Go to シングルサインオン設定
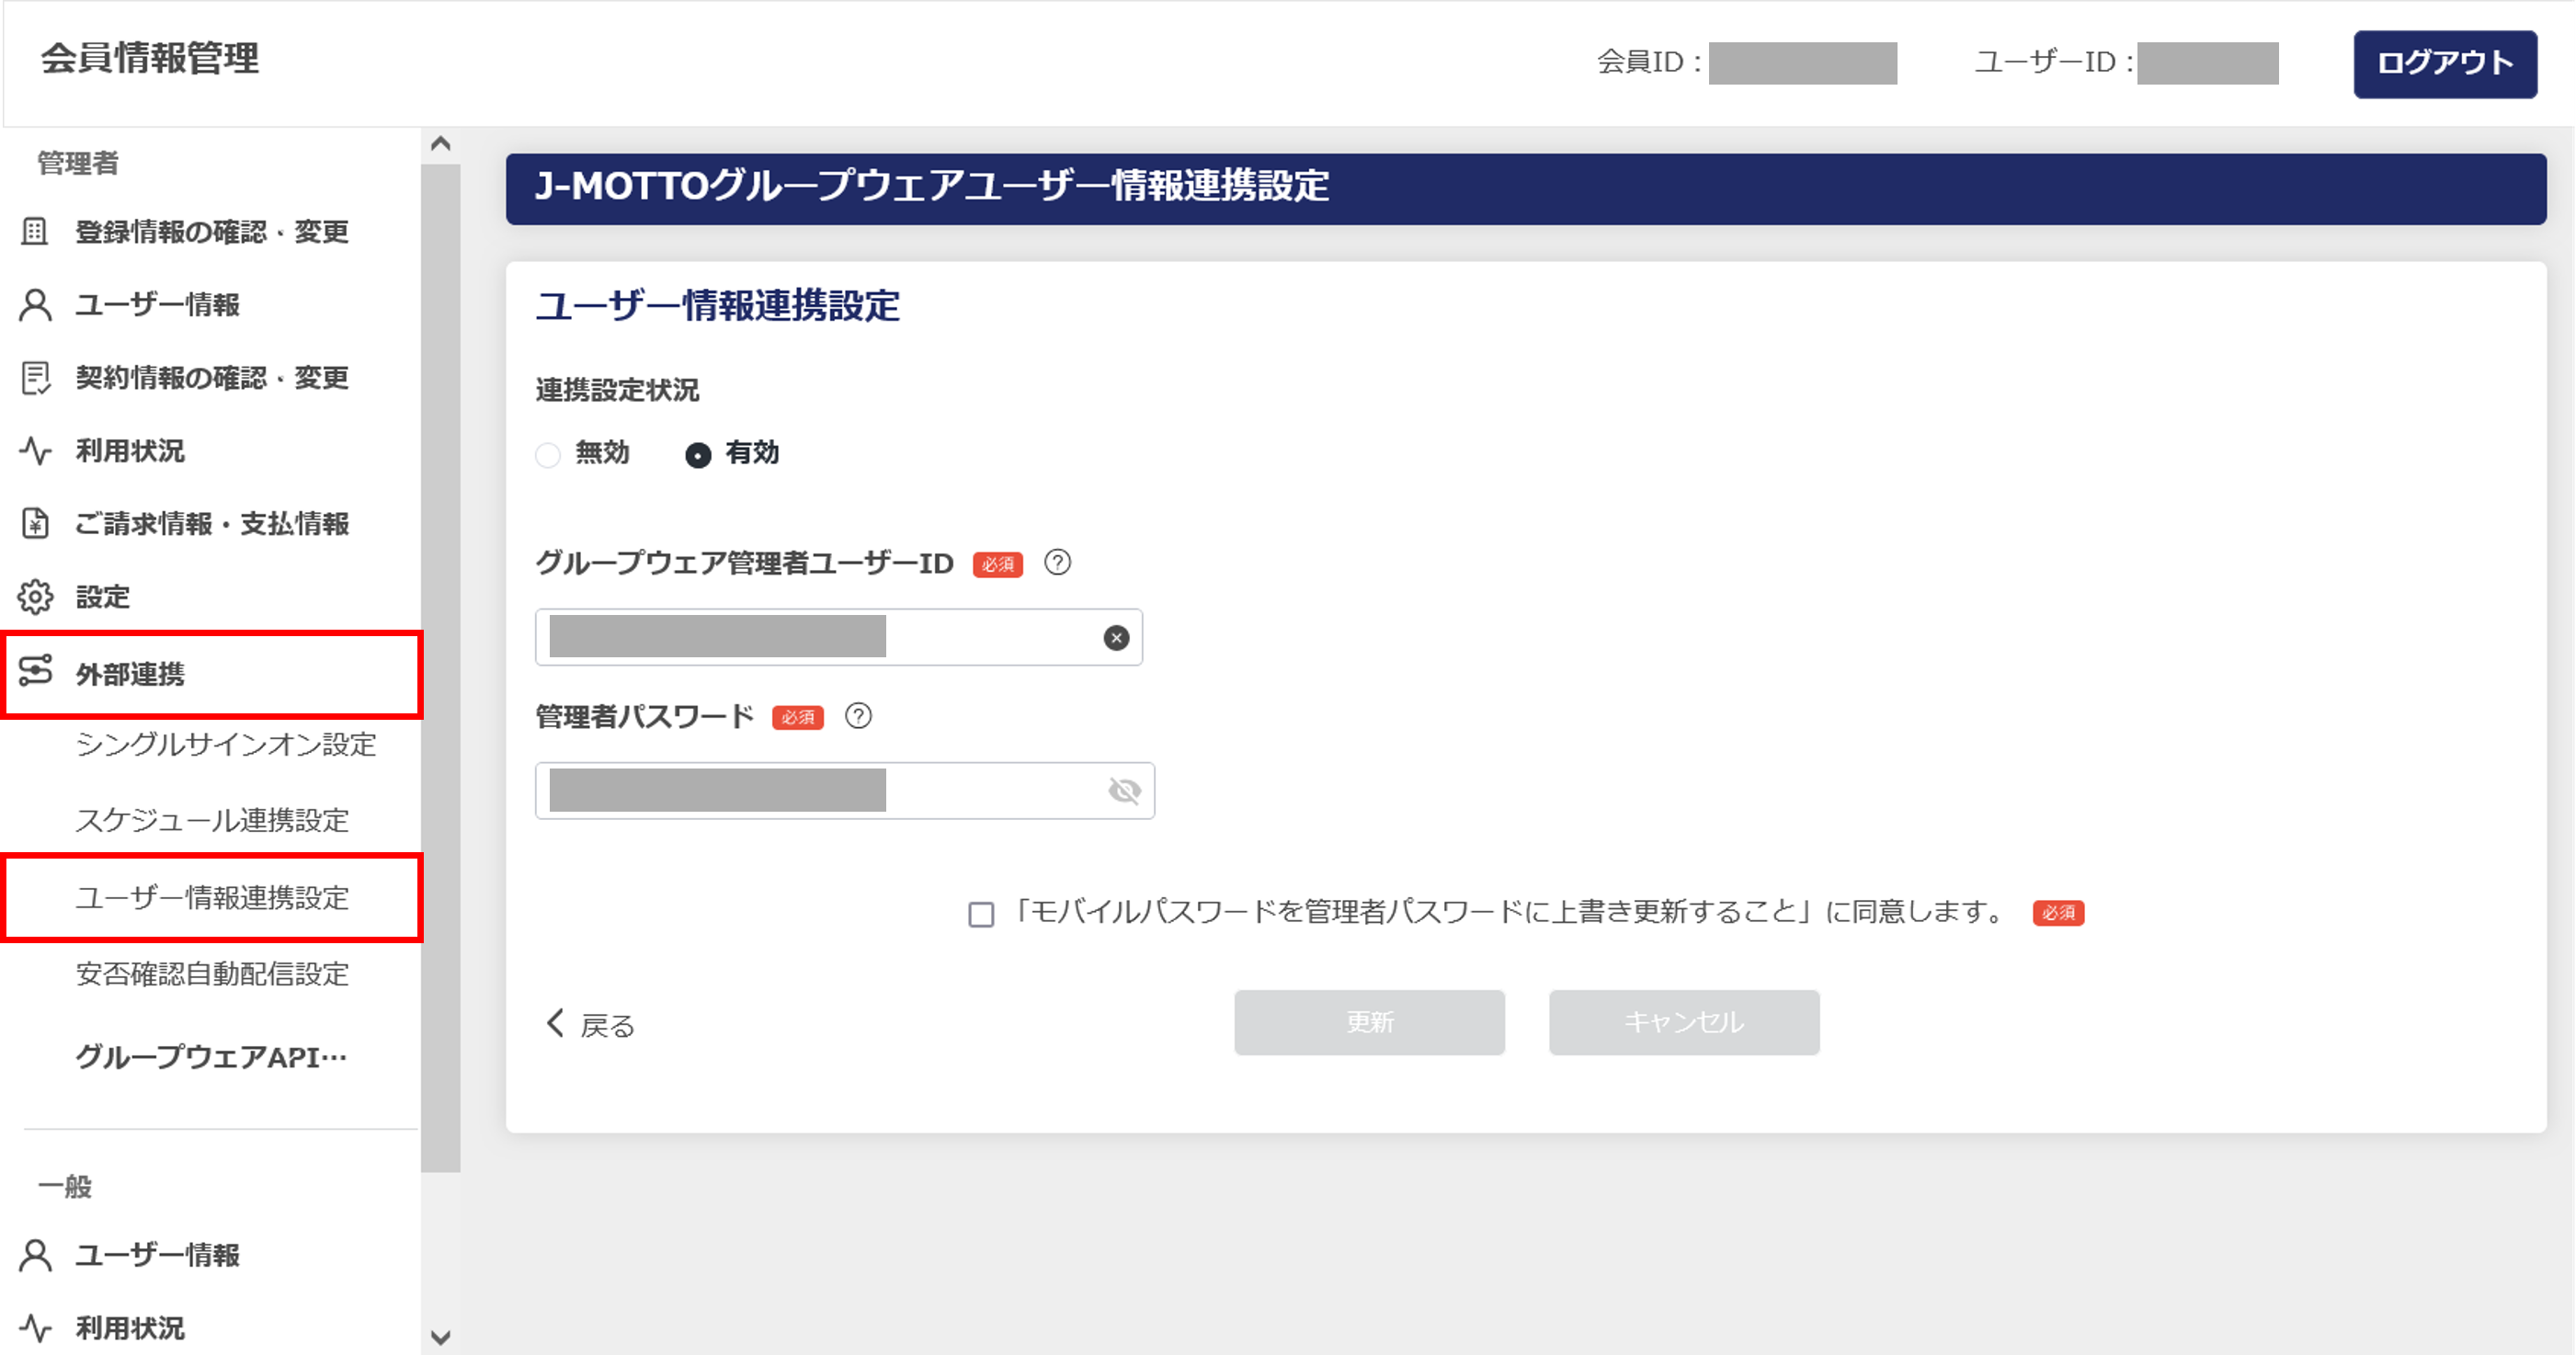 pos(226,745)
